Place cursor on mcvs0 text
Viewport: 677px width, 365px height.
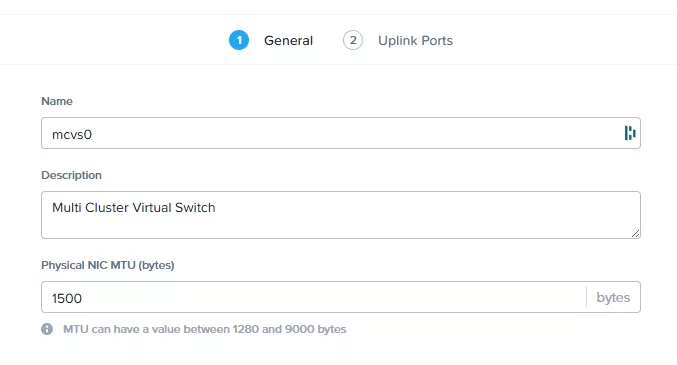[72, 135]
